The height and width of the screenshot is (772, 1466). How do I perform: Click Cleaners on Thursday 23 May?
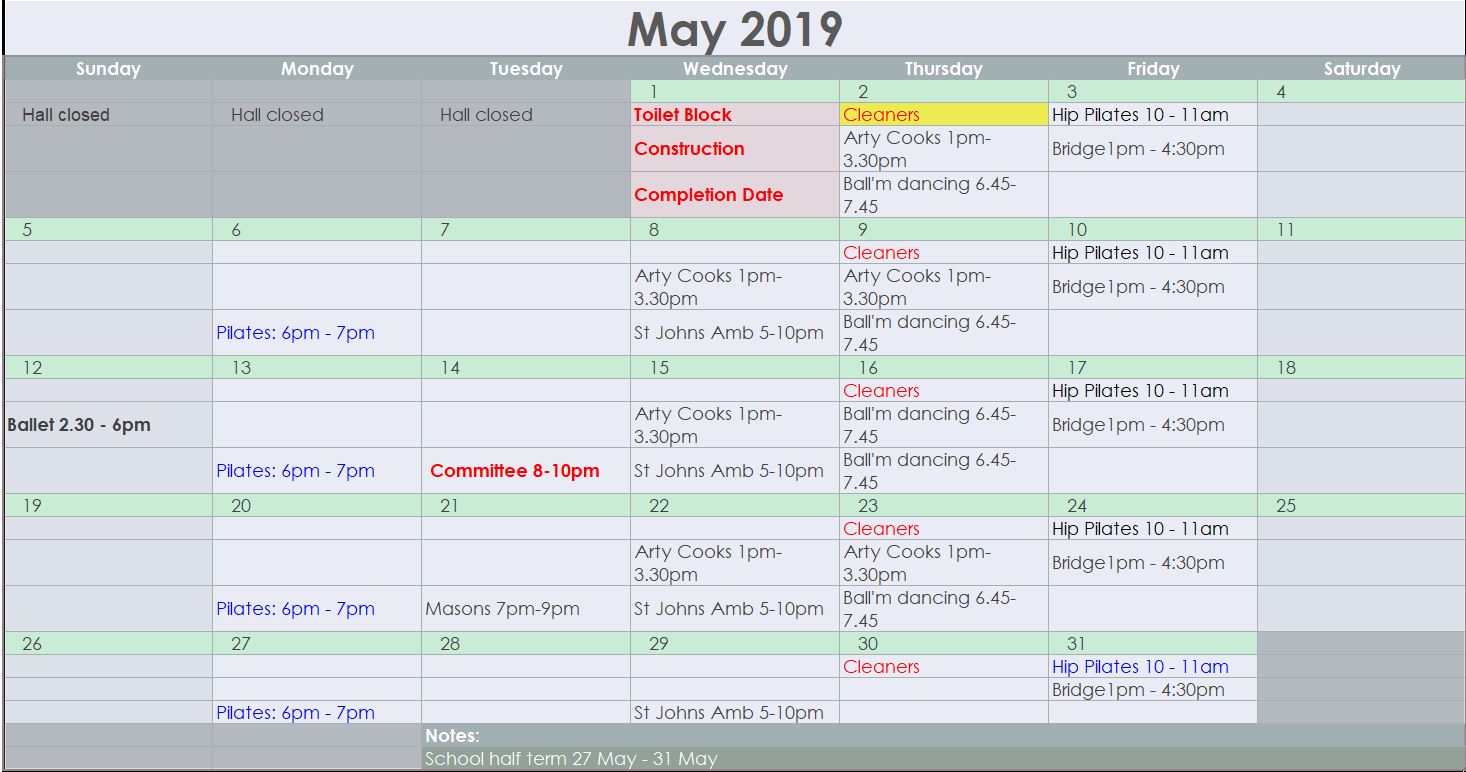(881, 529)
